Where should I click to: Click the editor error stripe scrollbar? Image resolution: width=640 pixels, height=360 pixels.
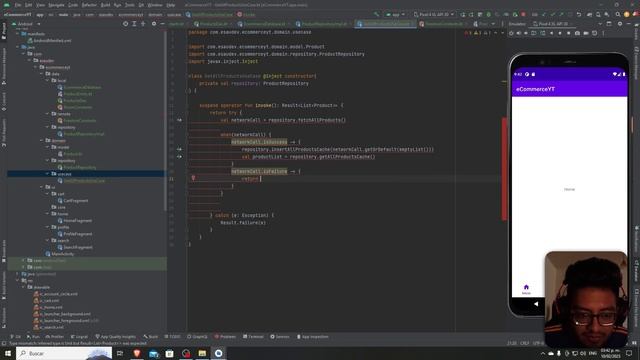pyautogui.click(x=504, y=169)
